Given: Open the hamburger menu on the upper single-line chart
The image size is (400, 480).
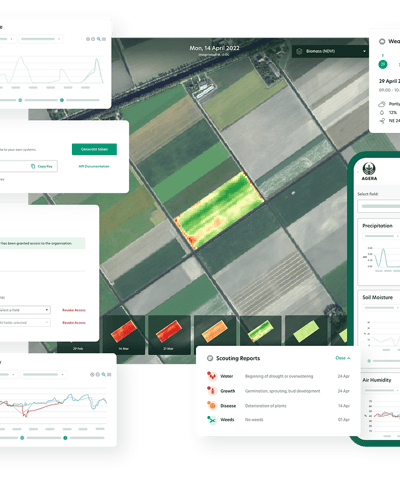Looking at the screenshot, I should 104,39.
